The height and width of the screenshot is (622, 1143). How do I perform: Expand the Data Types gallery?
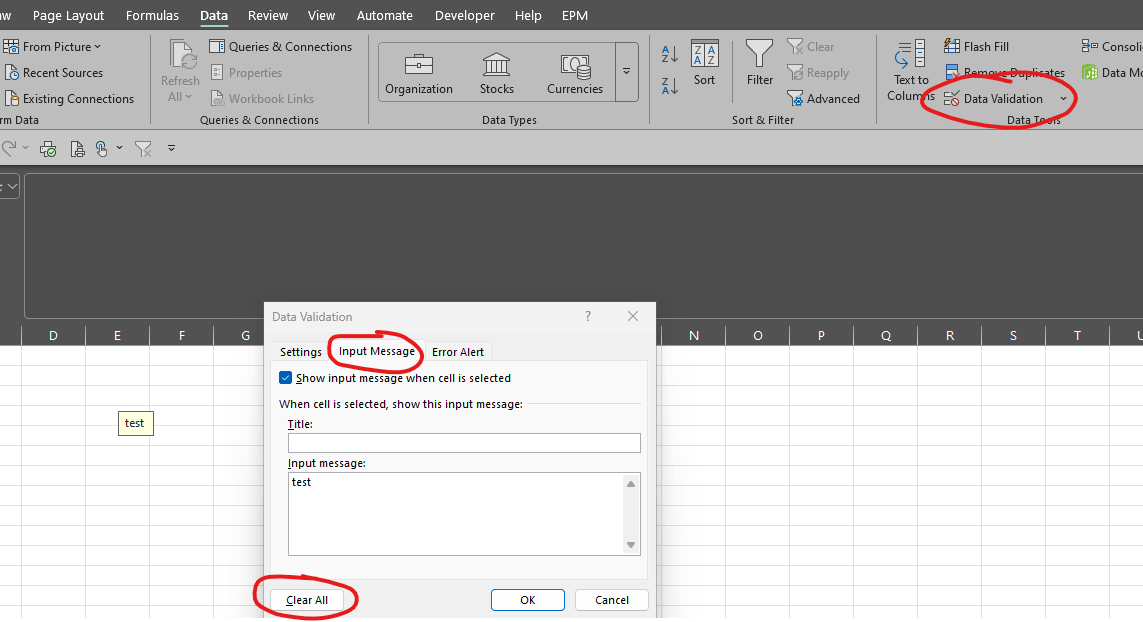coord(626,71)
